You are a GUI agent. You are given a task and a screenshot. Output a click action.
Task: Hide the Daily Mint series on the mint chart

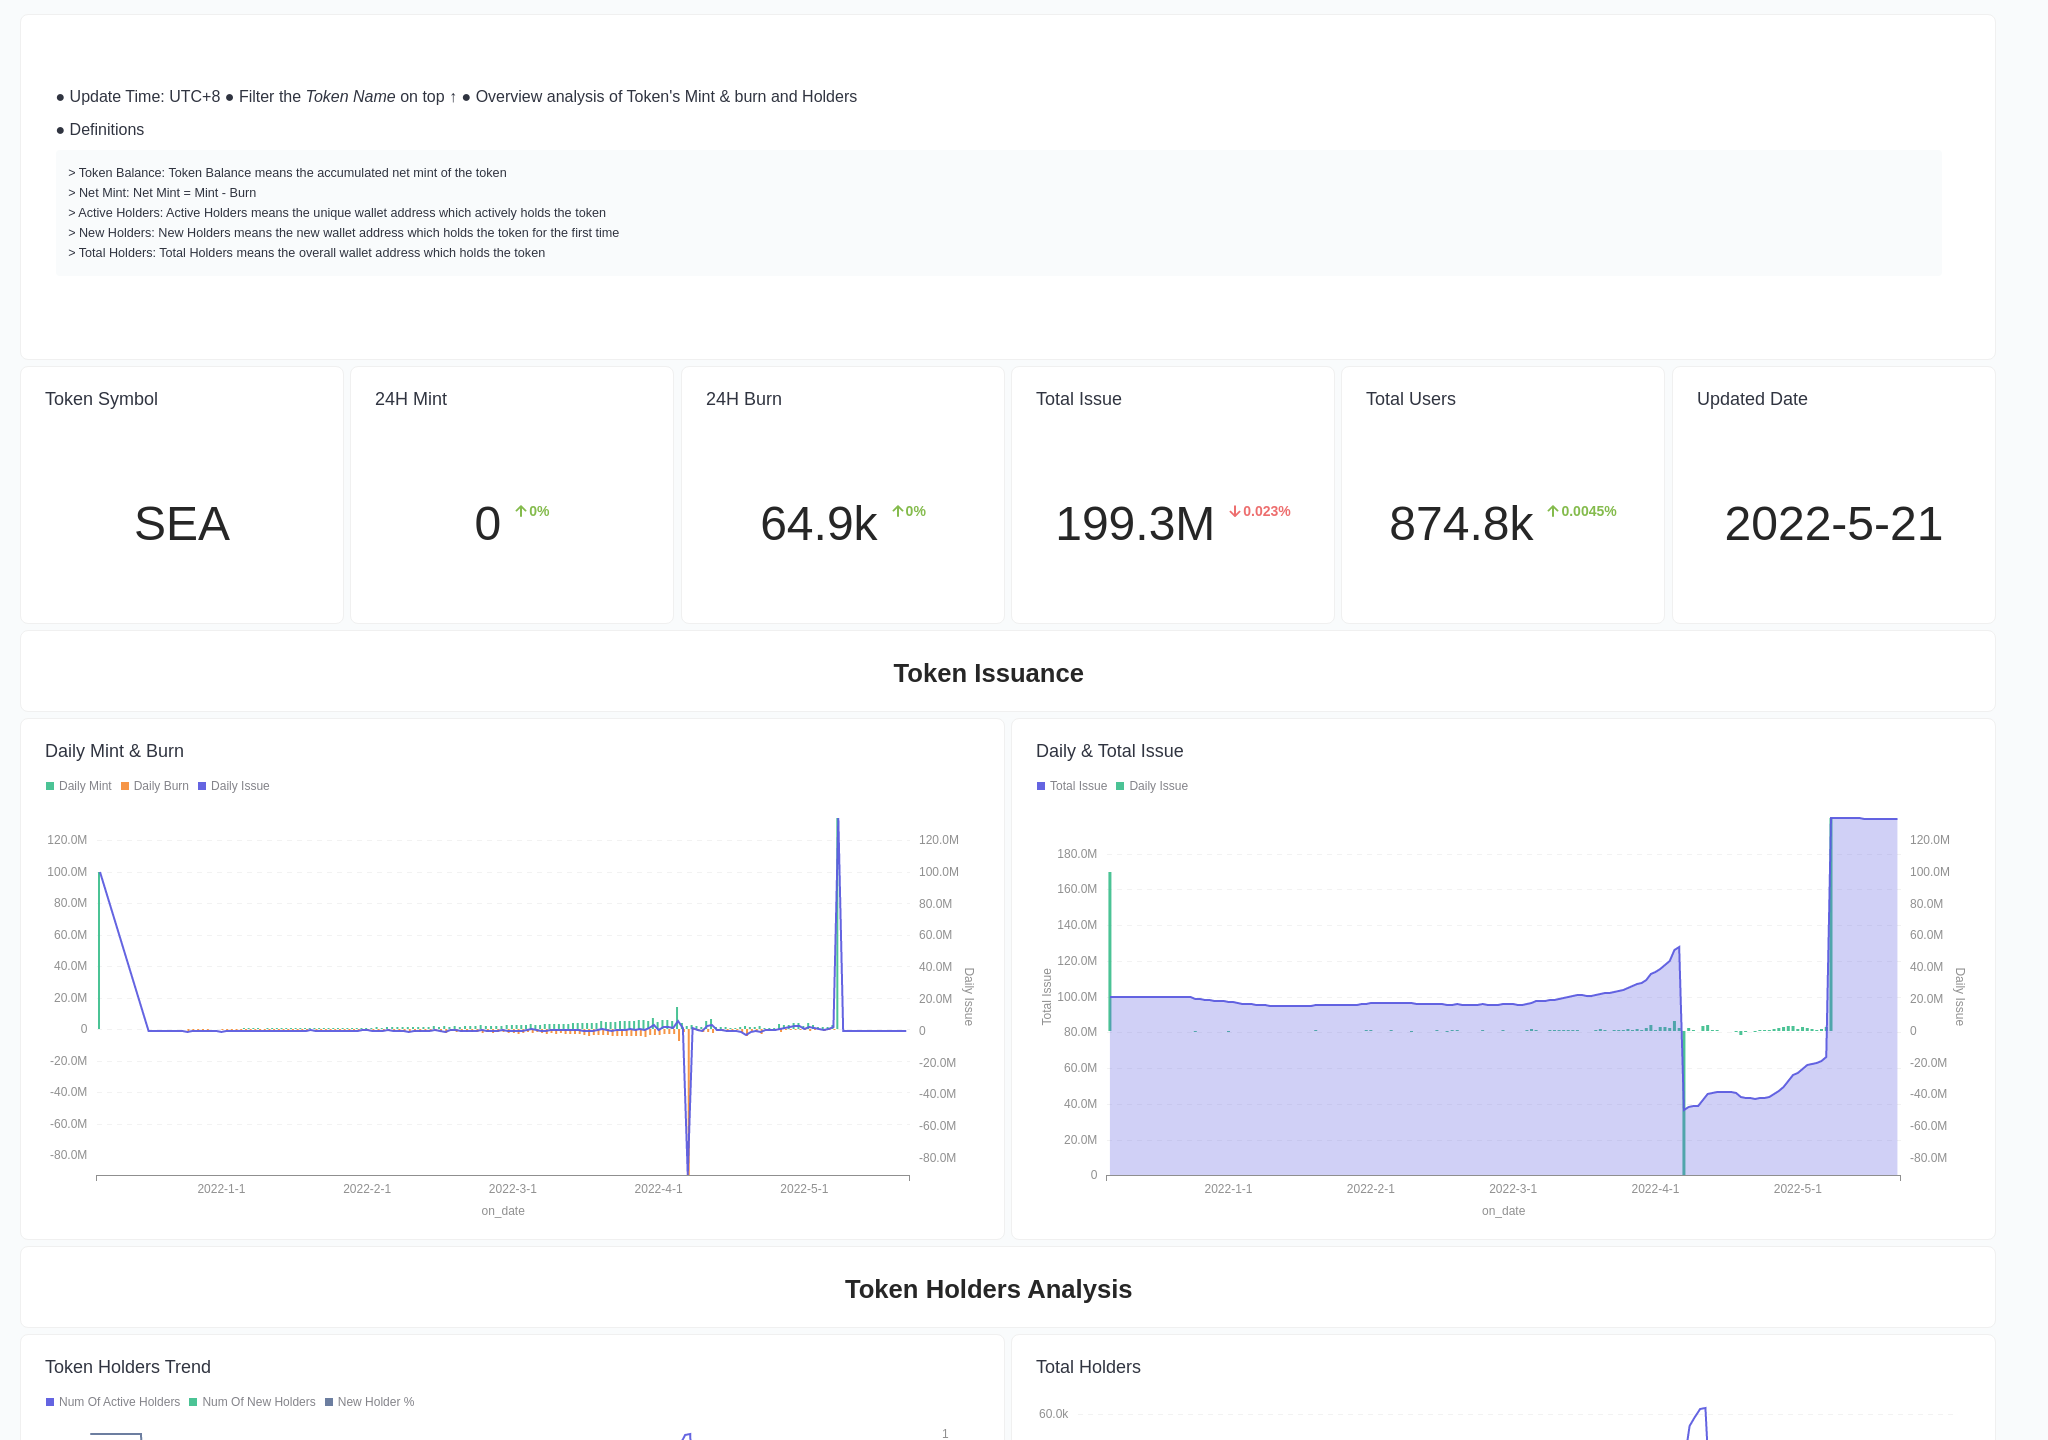click(78, 786)
